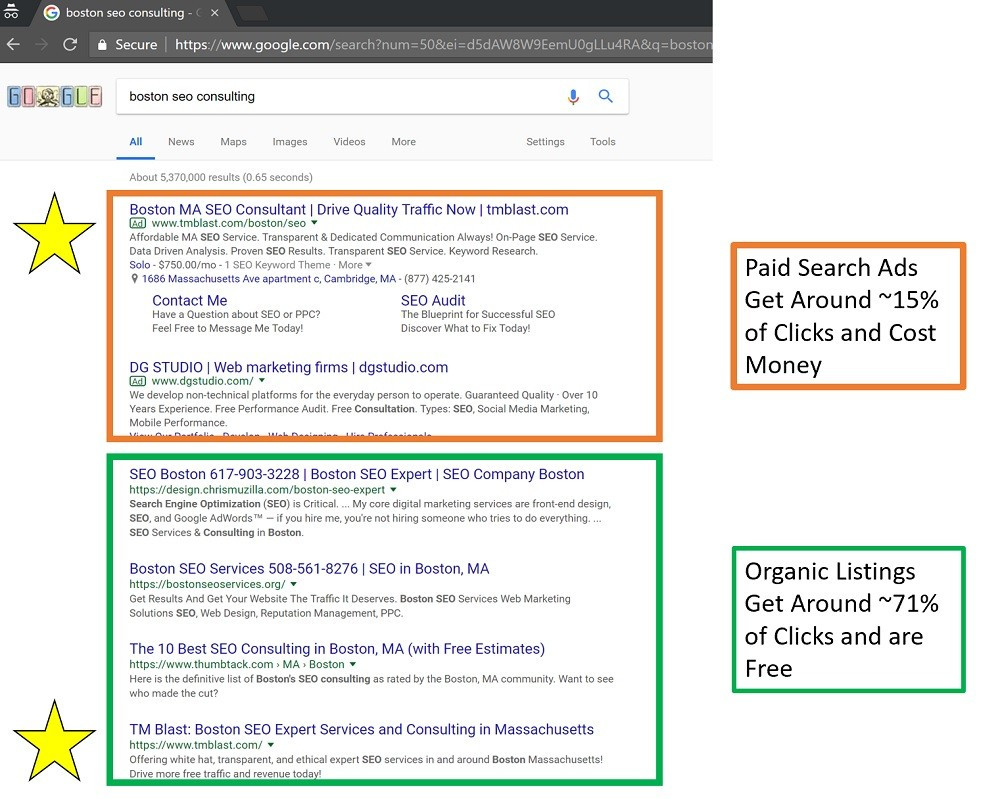Click 'The Blueprint for Successful SEO' text
Screen dimensions: 1000x799
click(x=478, y=314)
